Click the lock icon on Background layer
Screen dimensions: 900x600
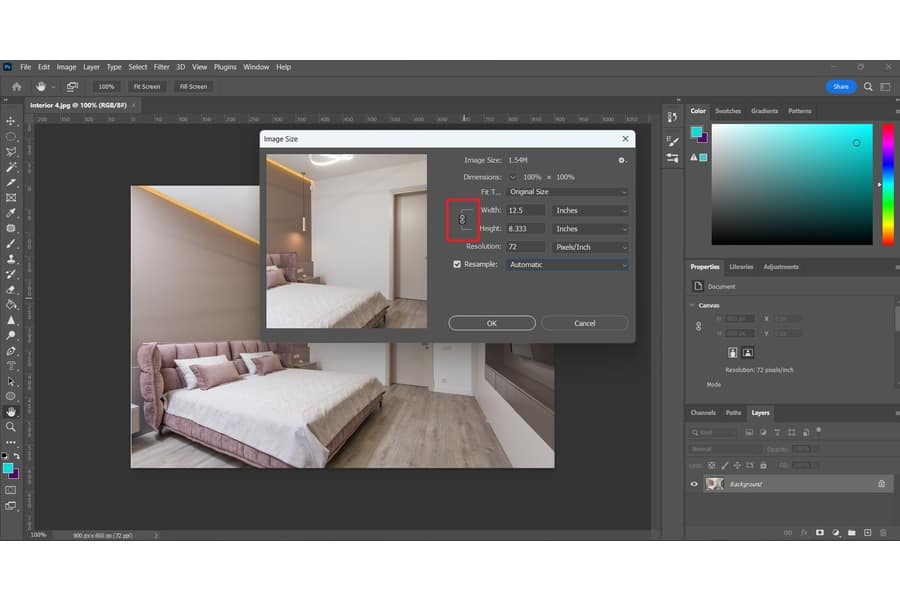click(881, 484)
